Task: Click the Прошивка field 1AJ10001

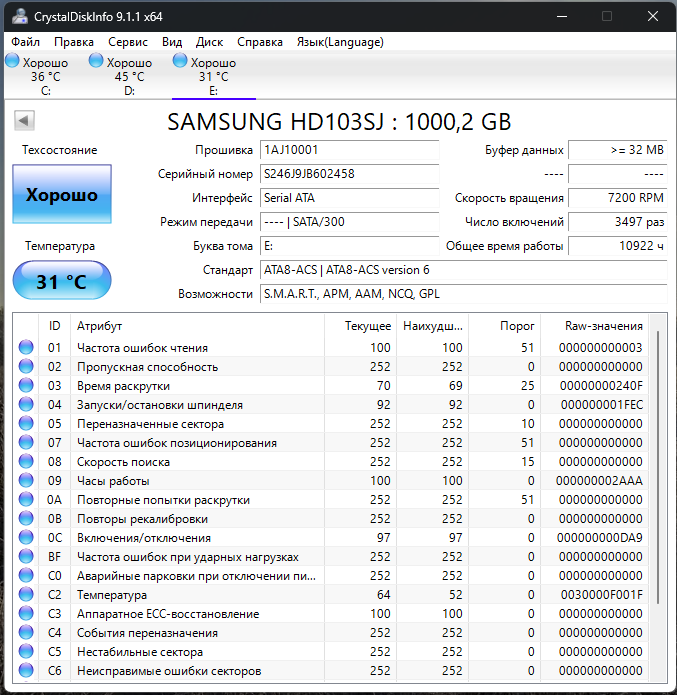Action: [x=349, y=150]
